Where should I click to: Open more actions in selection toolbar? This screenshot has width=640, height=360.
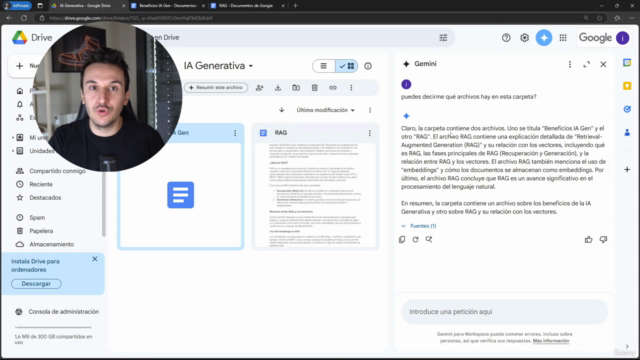tap(351, 88)
